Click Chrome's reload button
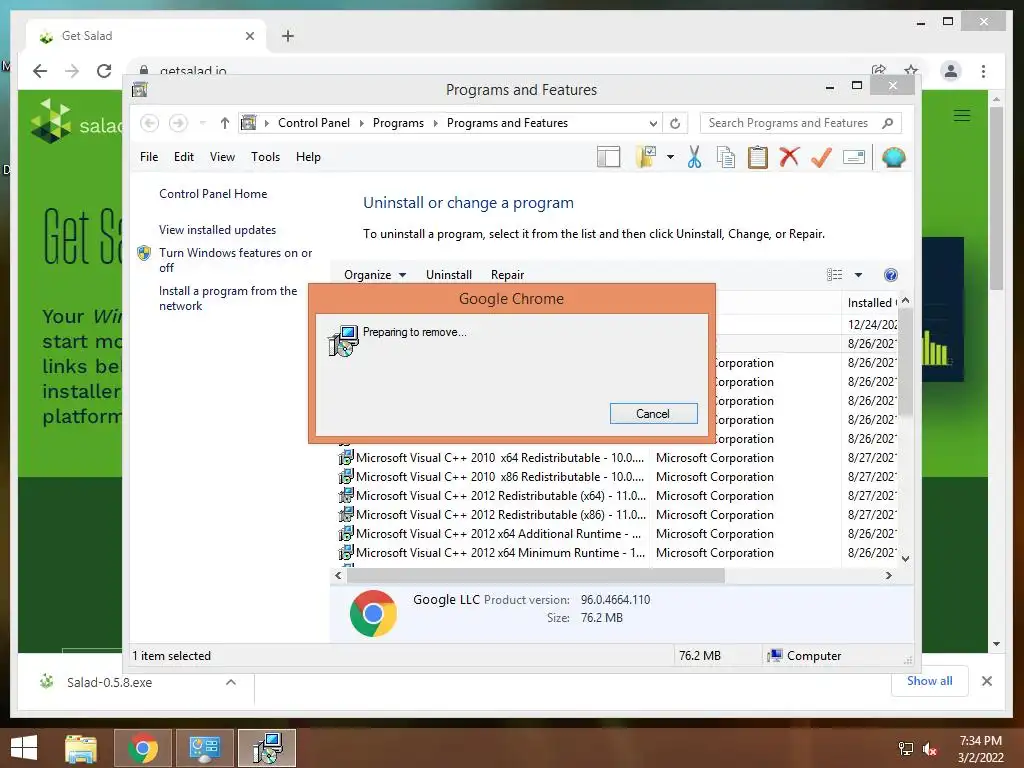This screenshot has width=1024, height=768. point(104,71)
